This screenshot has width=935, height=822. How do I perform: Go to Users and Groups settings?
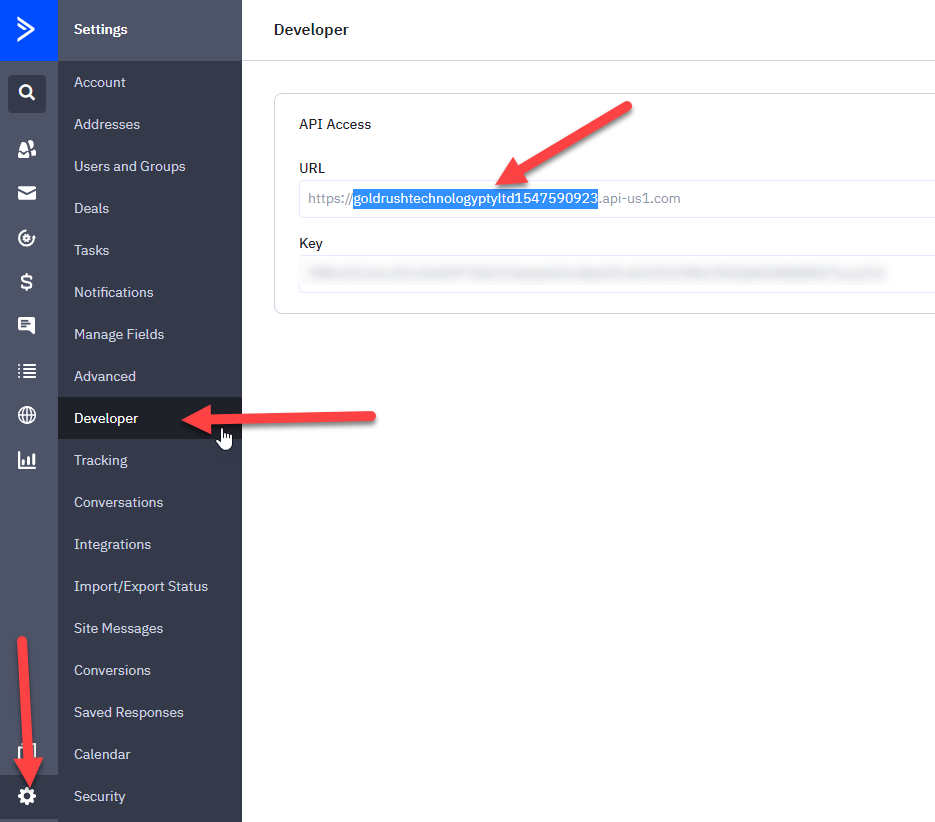(129, 166)
